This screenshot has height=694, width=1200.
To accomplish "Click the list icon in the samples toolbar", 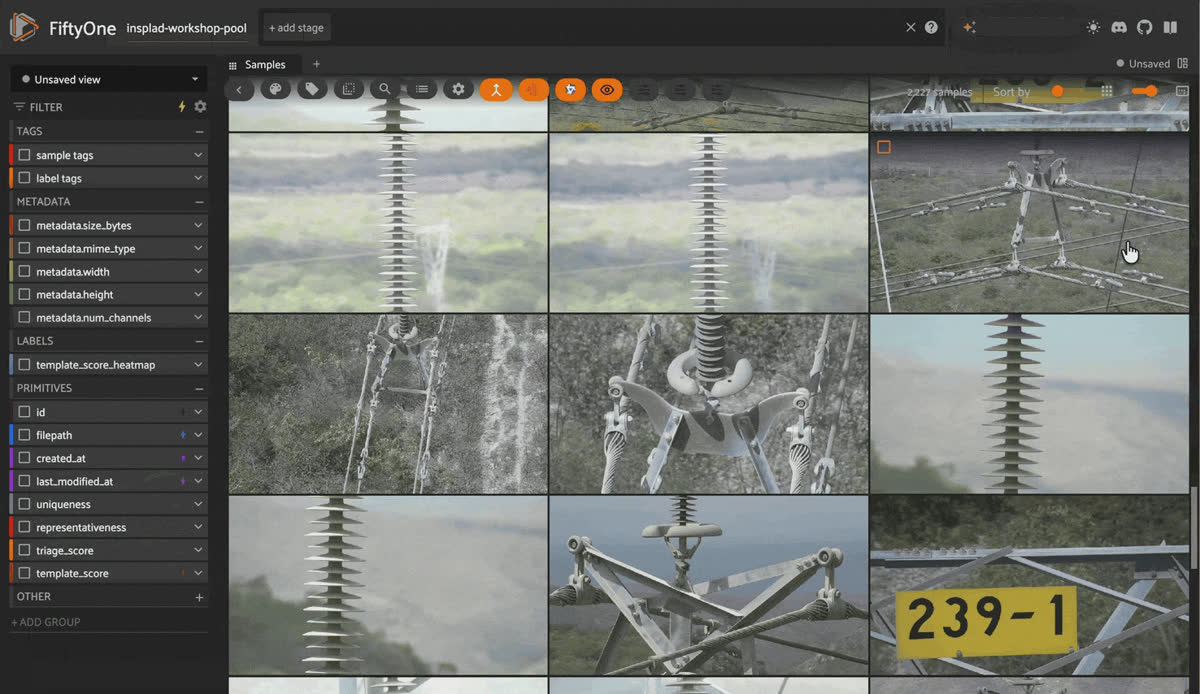I will click(x=422, y=89).
